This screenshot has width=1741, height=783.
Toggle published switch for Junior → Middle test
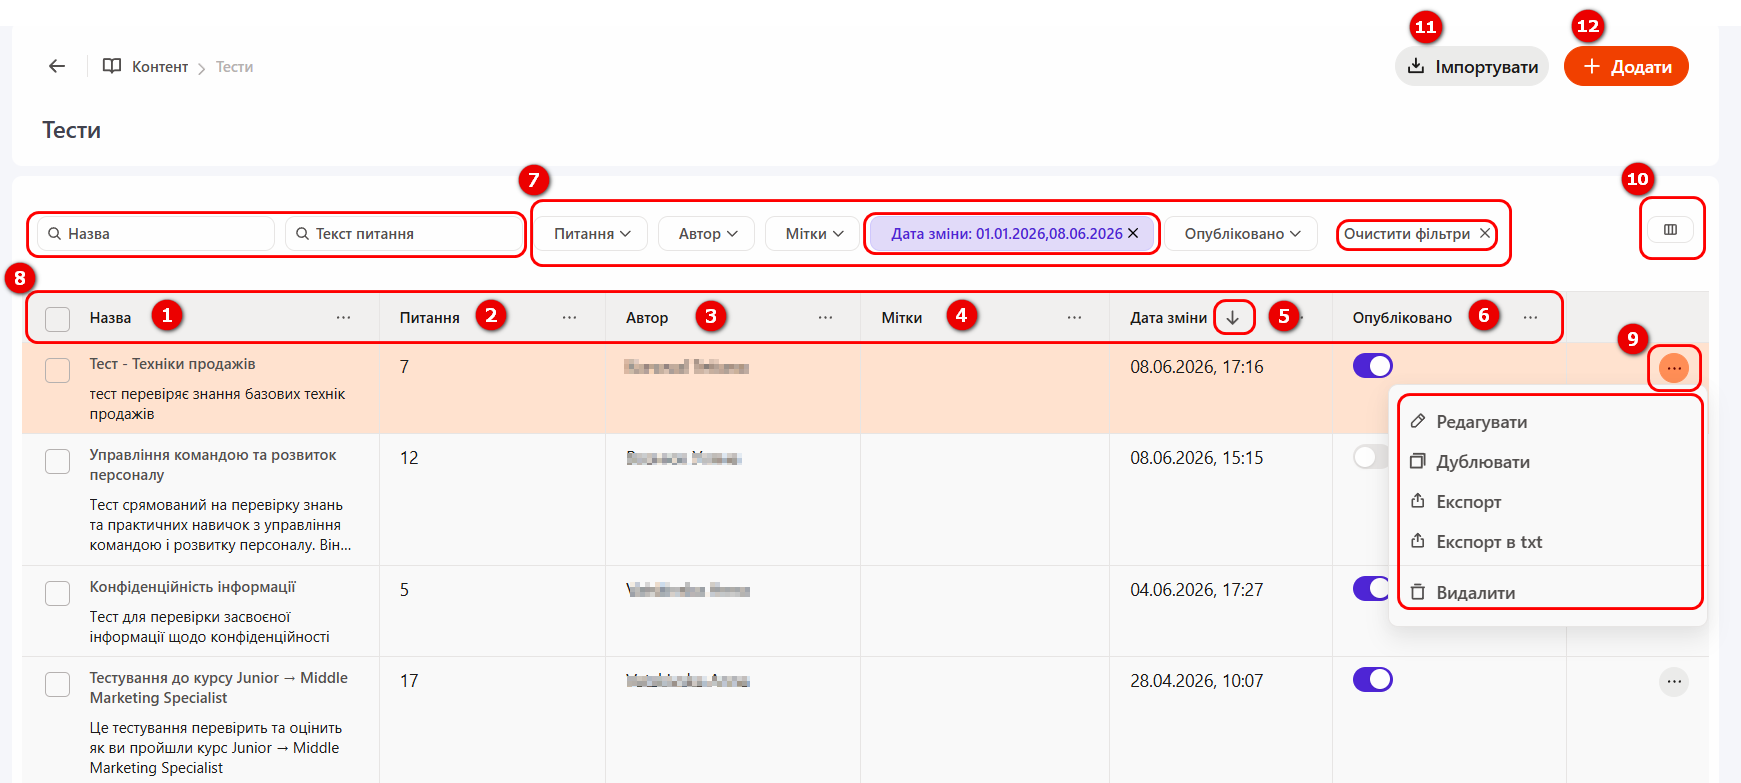coord(1373,680)
